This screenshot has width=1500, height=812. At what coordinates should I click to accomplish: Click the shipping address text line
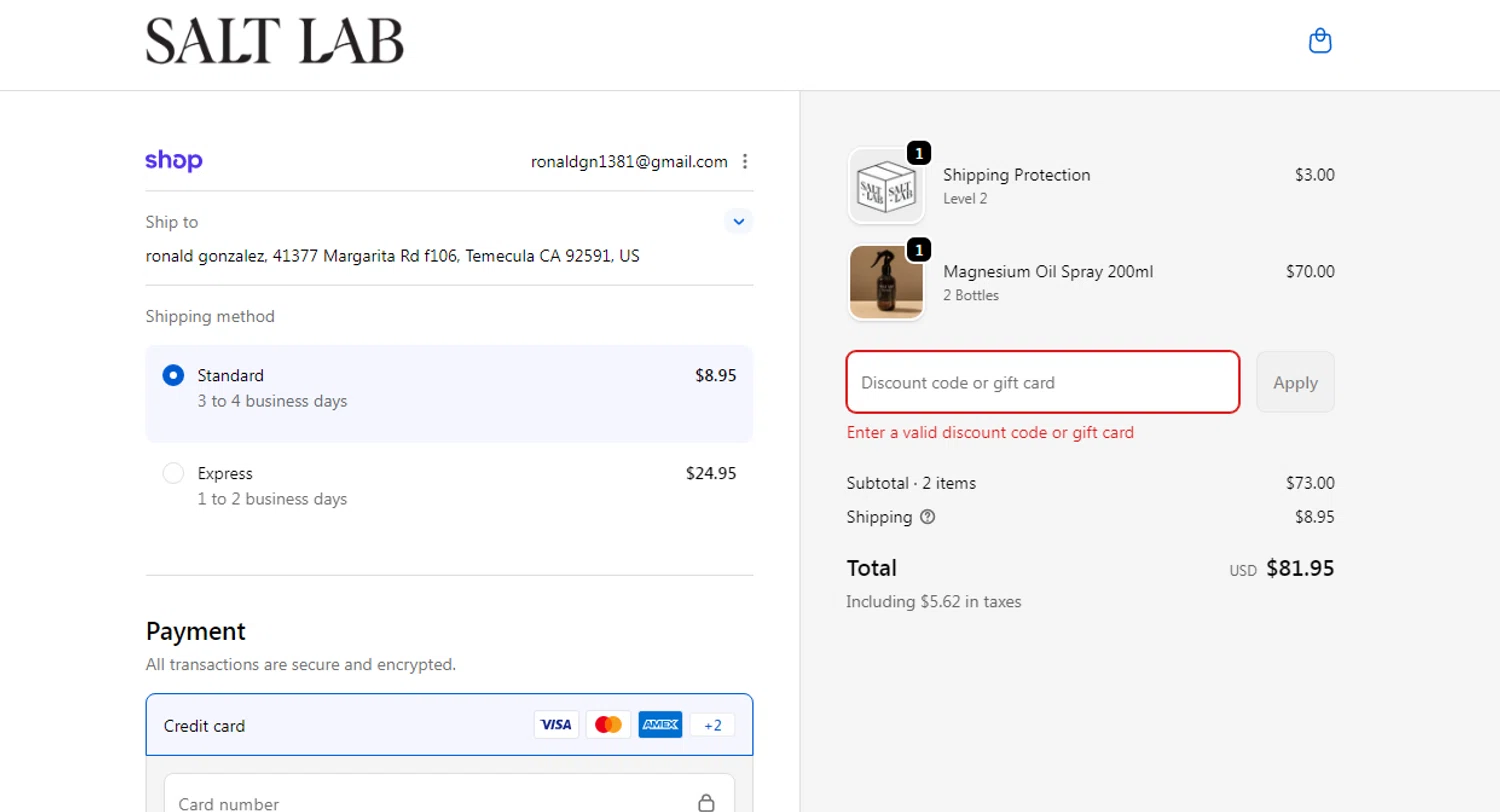393,256
